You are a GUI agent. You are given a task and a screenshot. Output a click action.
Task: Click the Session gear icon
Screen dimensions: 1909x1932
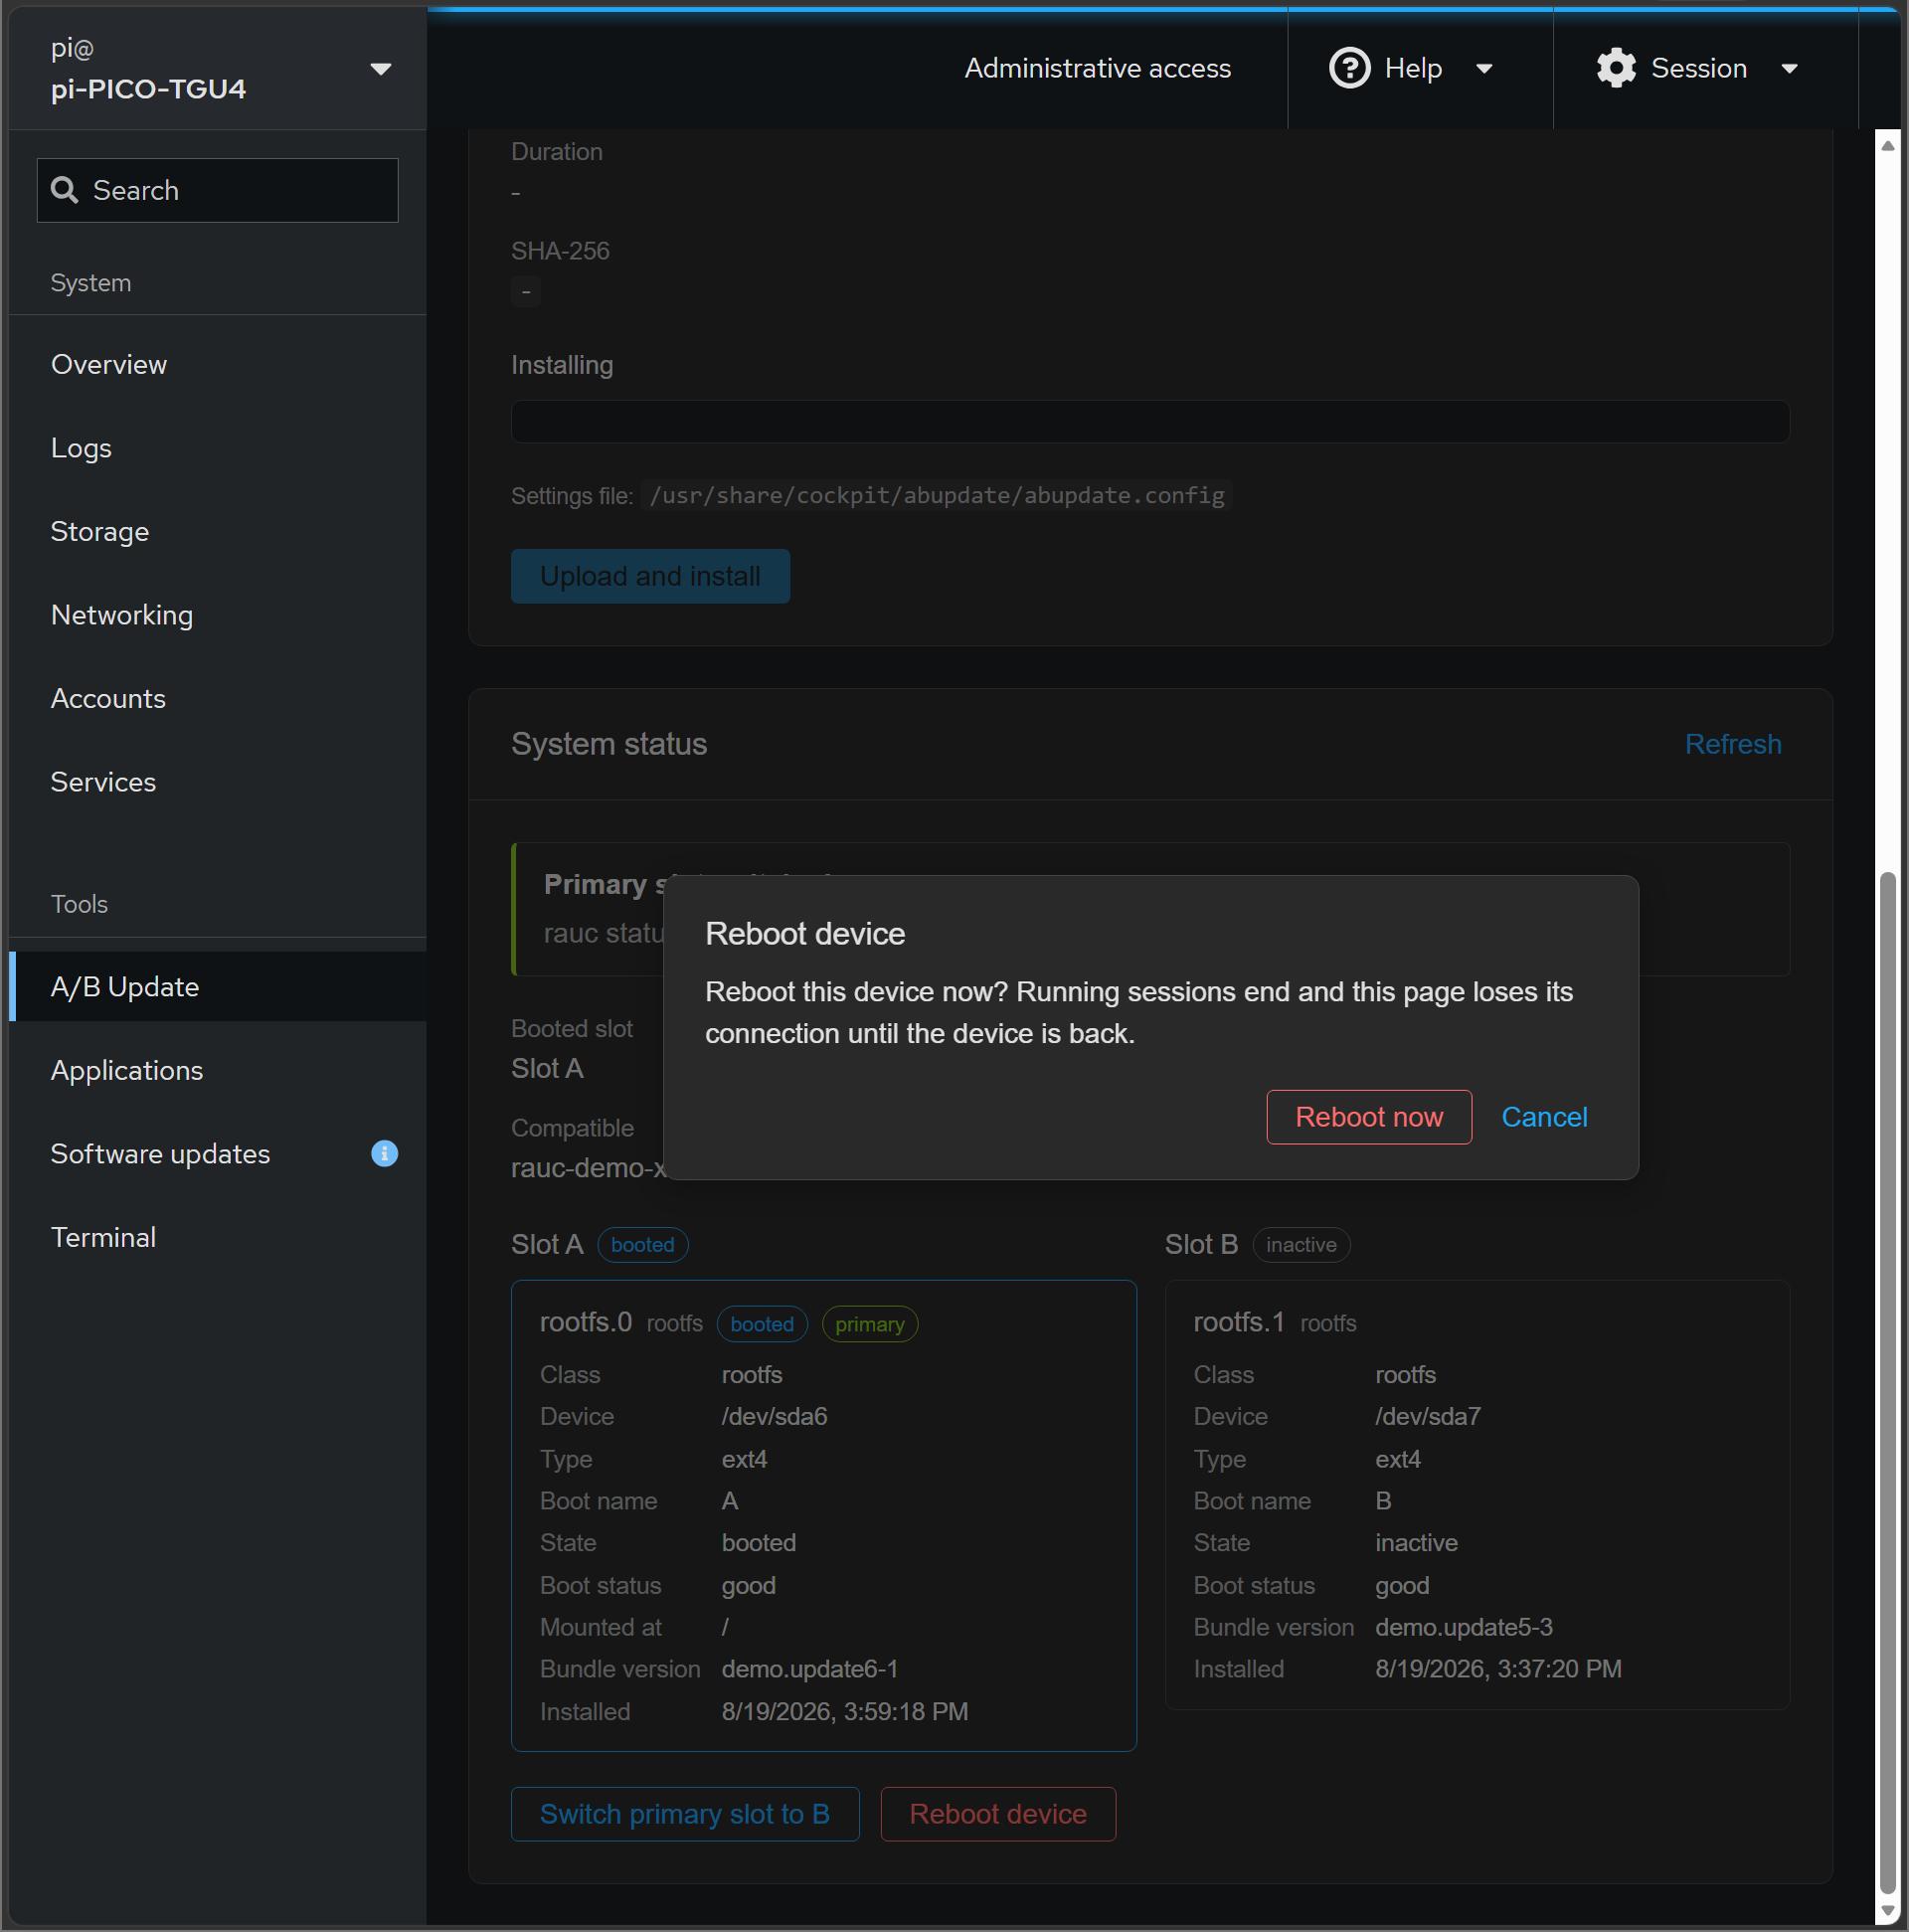click(1616, 68)
